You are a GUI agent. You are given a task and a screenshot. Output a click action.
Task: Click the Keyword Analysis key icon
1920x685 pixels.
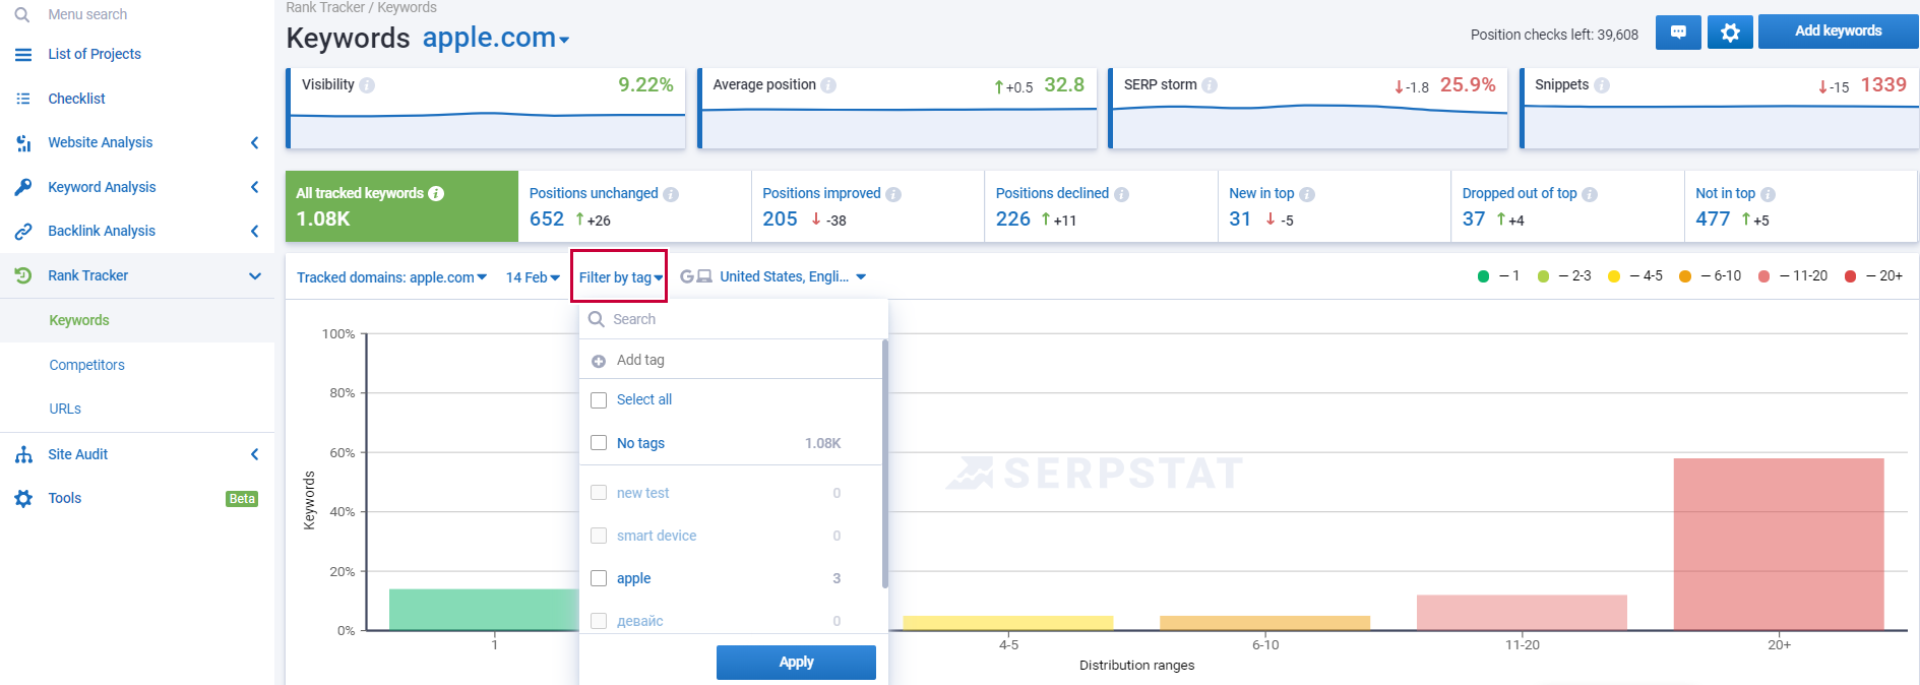[x=23, y=187]
